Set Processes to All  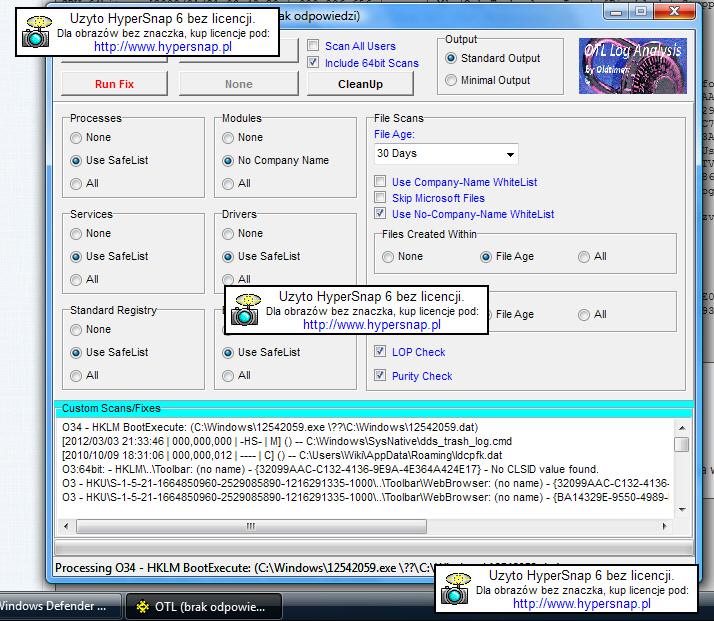click(x=76, y=183)
